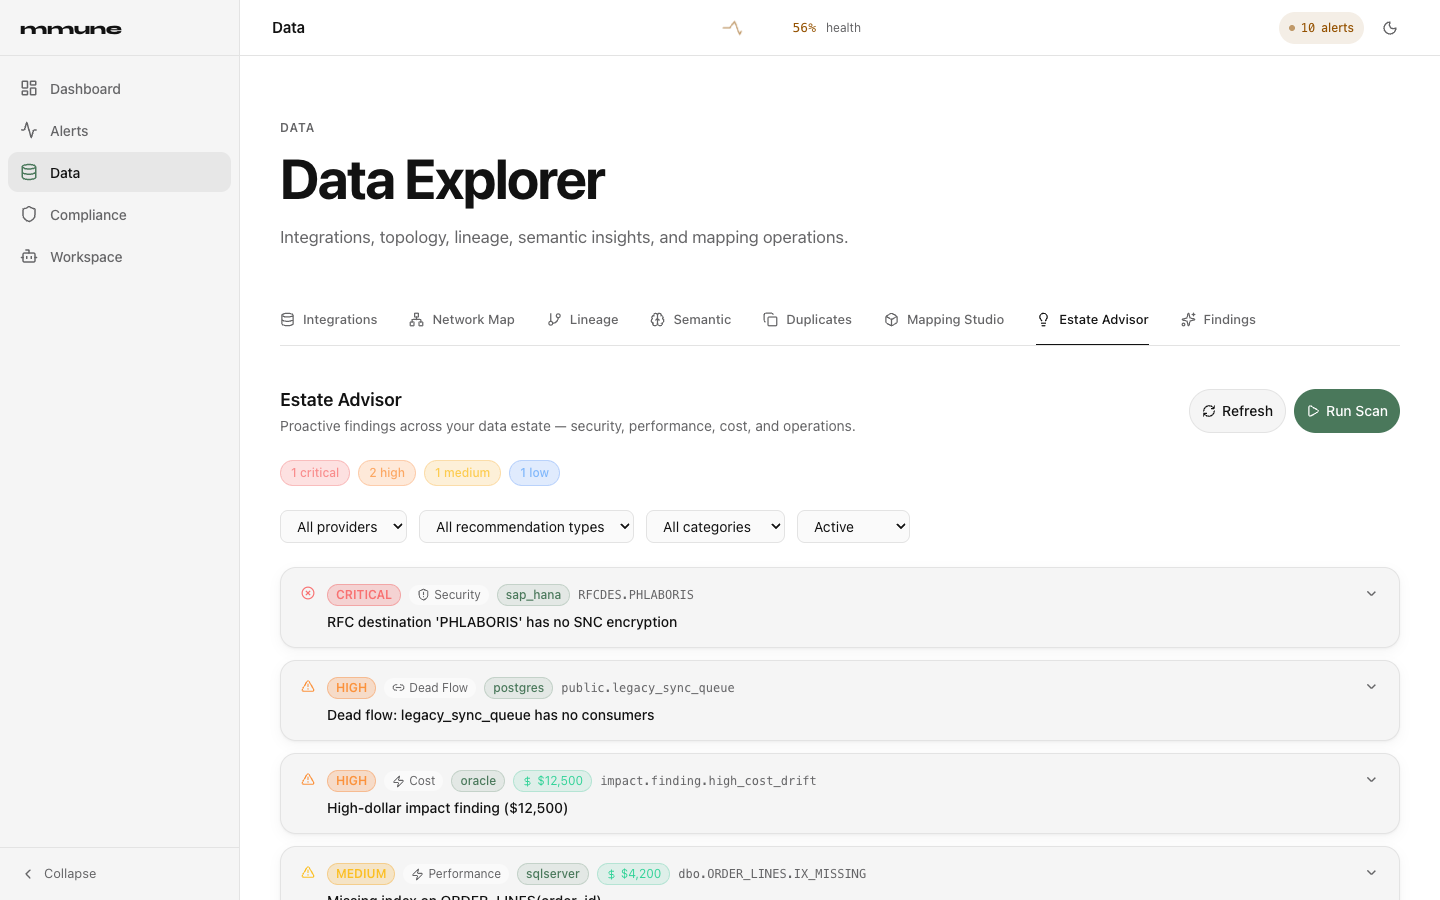1440x900 pixels.
Task: Filter by the 1 low badge
Action: pos(534,473)
